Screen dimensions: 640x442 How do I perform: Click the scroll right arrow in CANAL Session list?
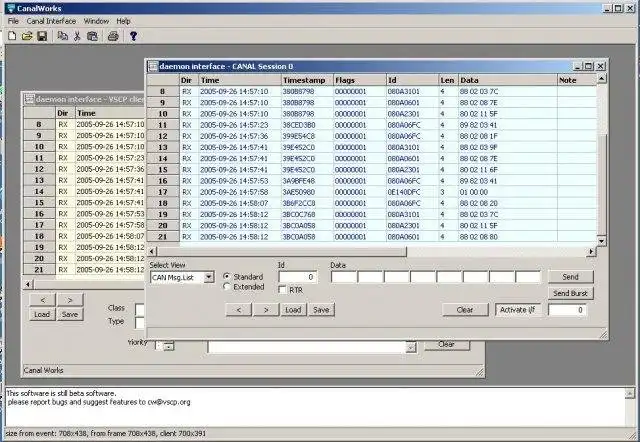[591, 251]
